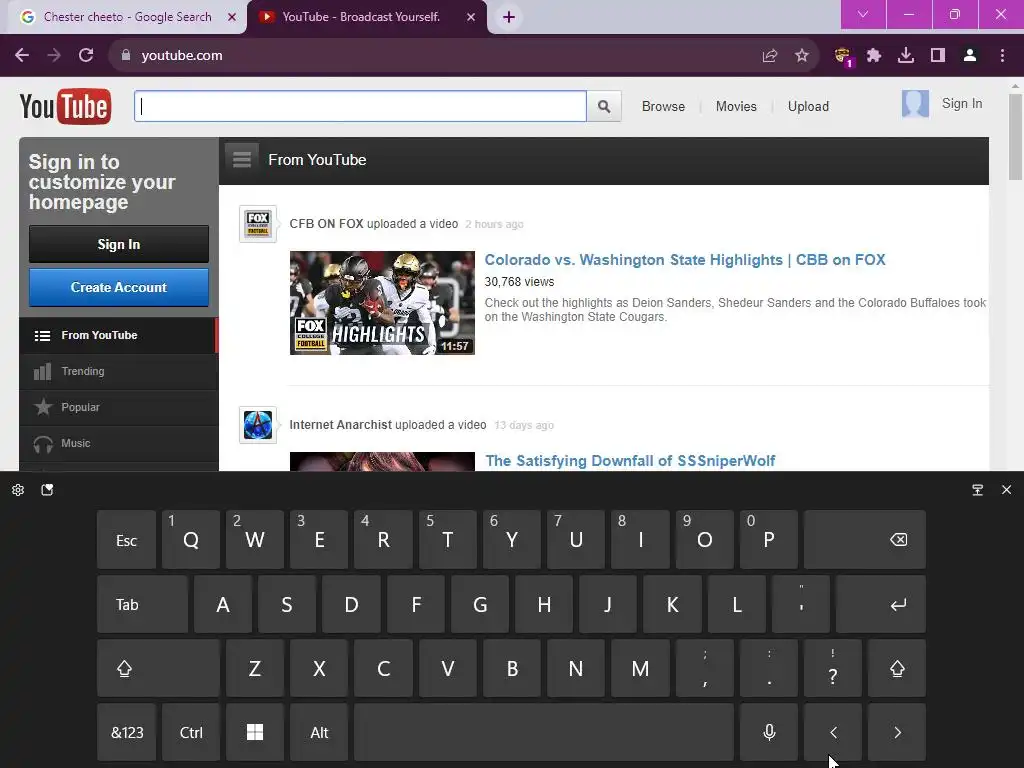The width and height of the screenshot is (1024, 768).
Task: Click the page vertical scrollbar thumb
Action: 1015,137
